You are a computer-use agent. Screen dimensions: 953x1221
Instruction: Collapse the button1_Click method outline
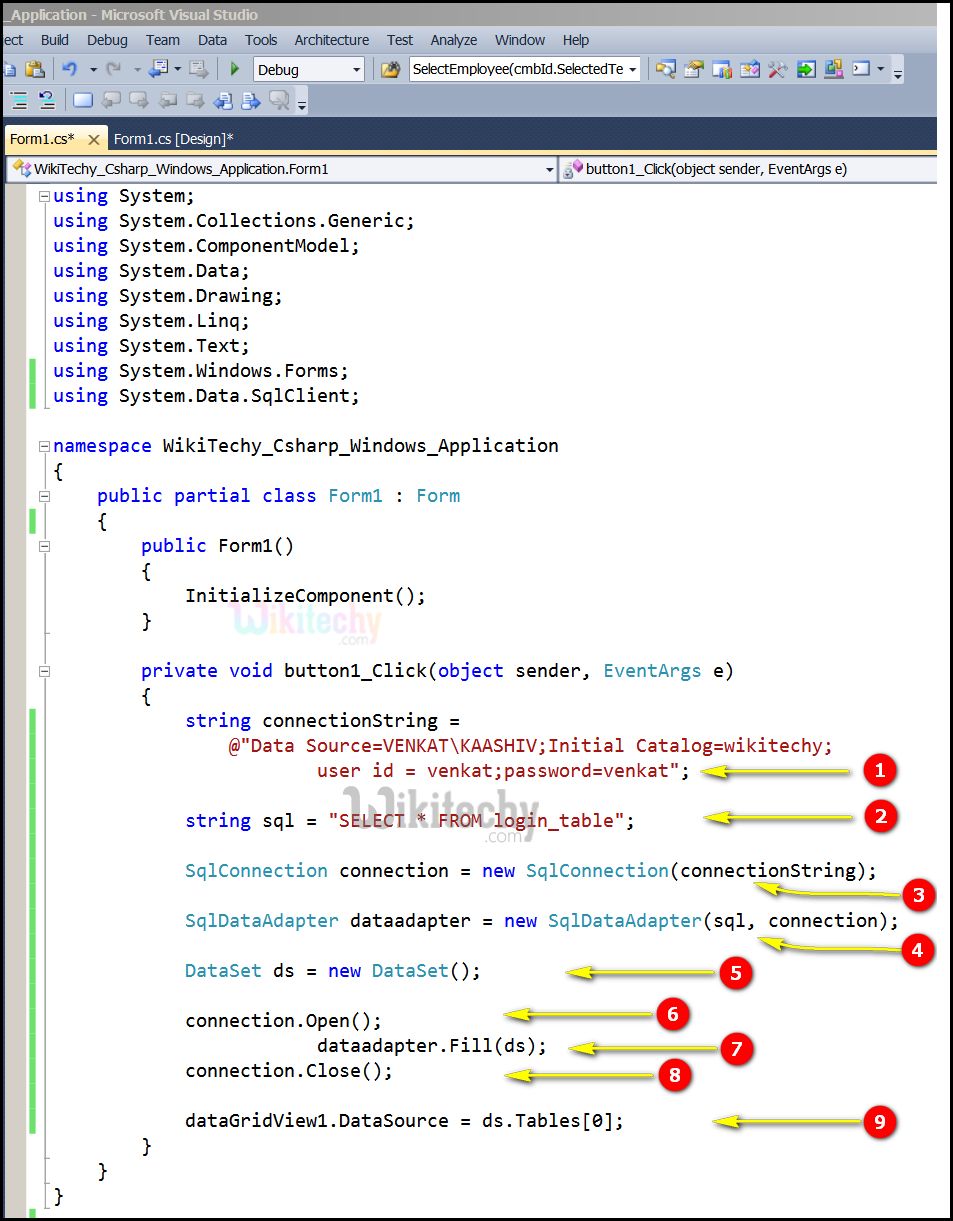43,671
